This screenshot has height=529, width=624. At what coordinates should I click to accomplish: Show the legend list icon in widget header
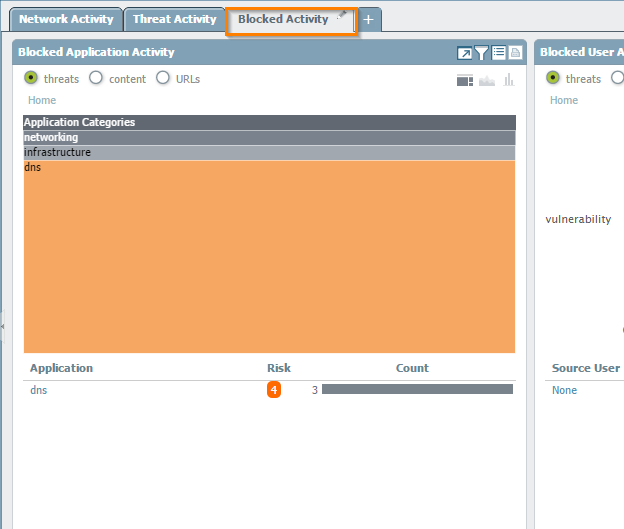pos(499,53)
